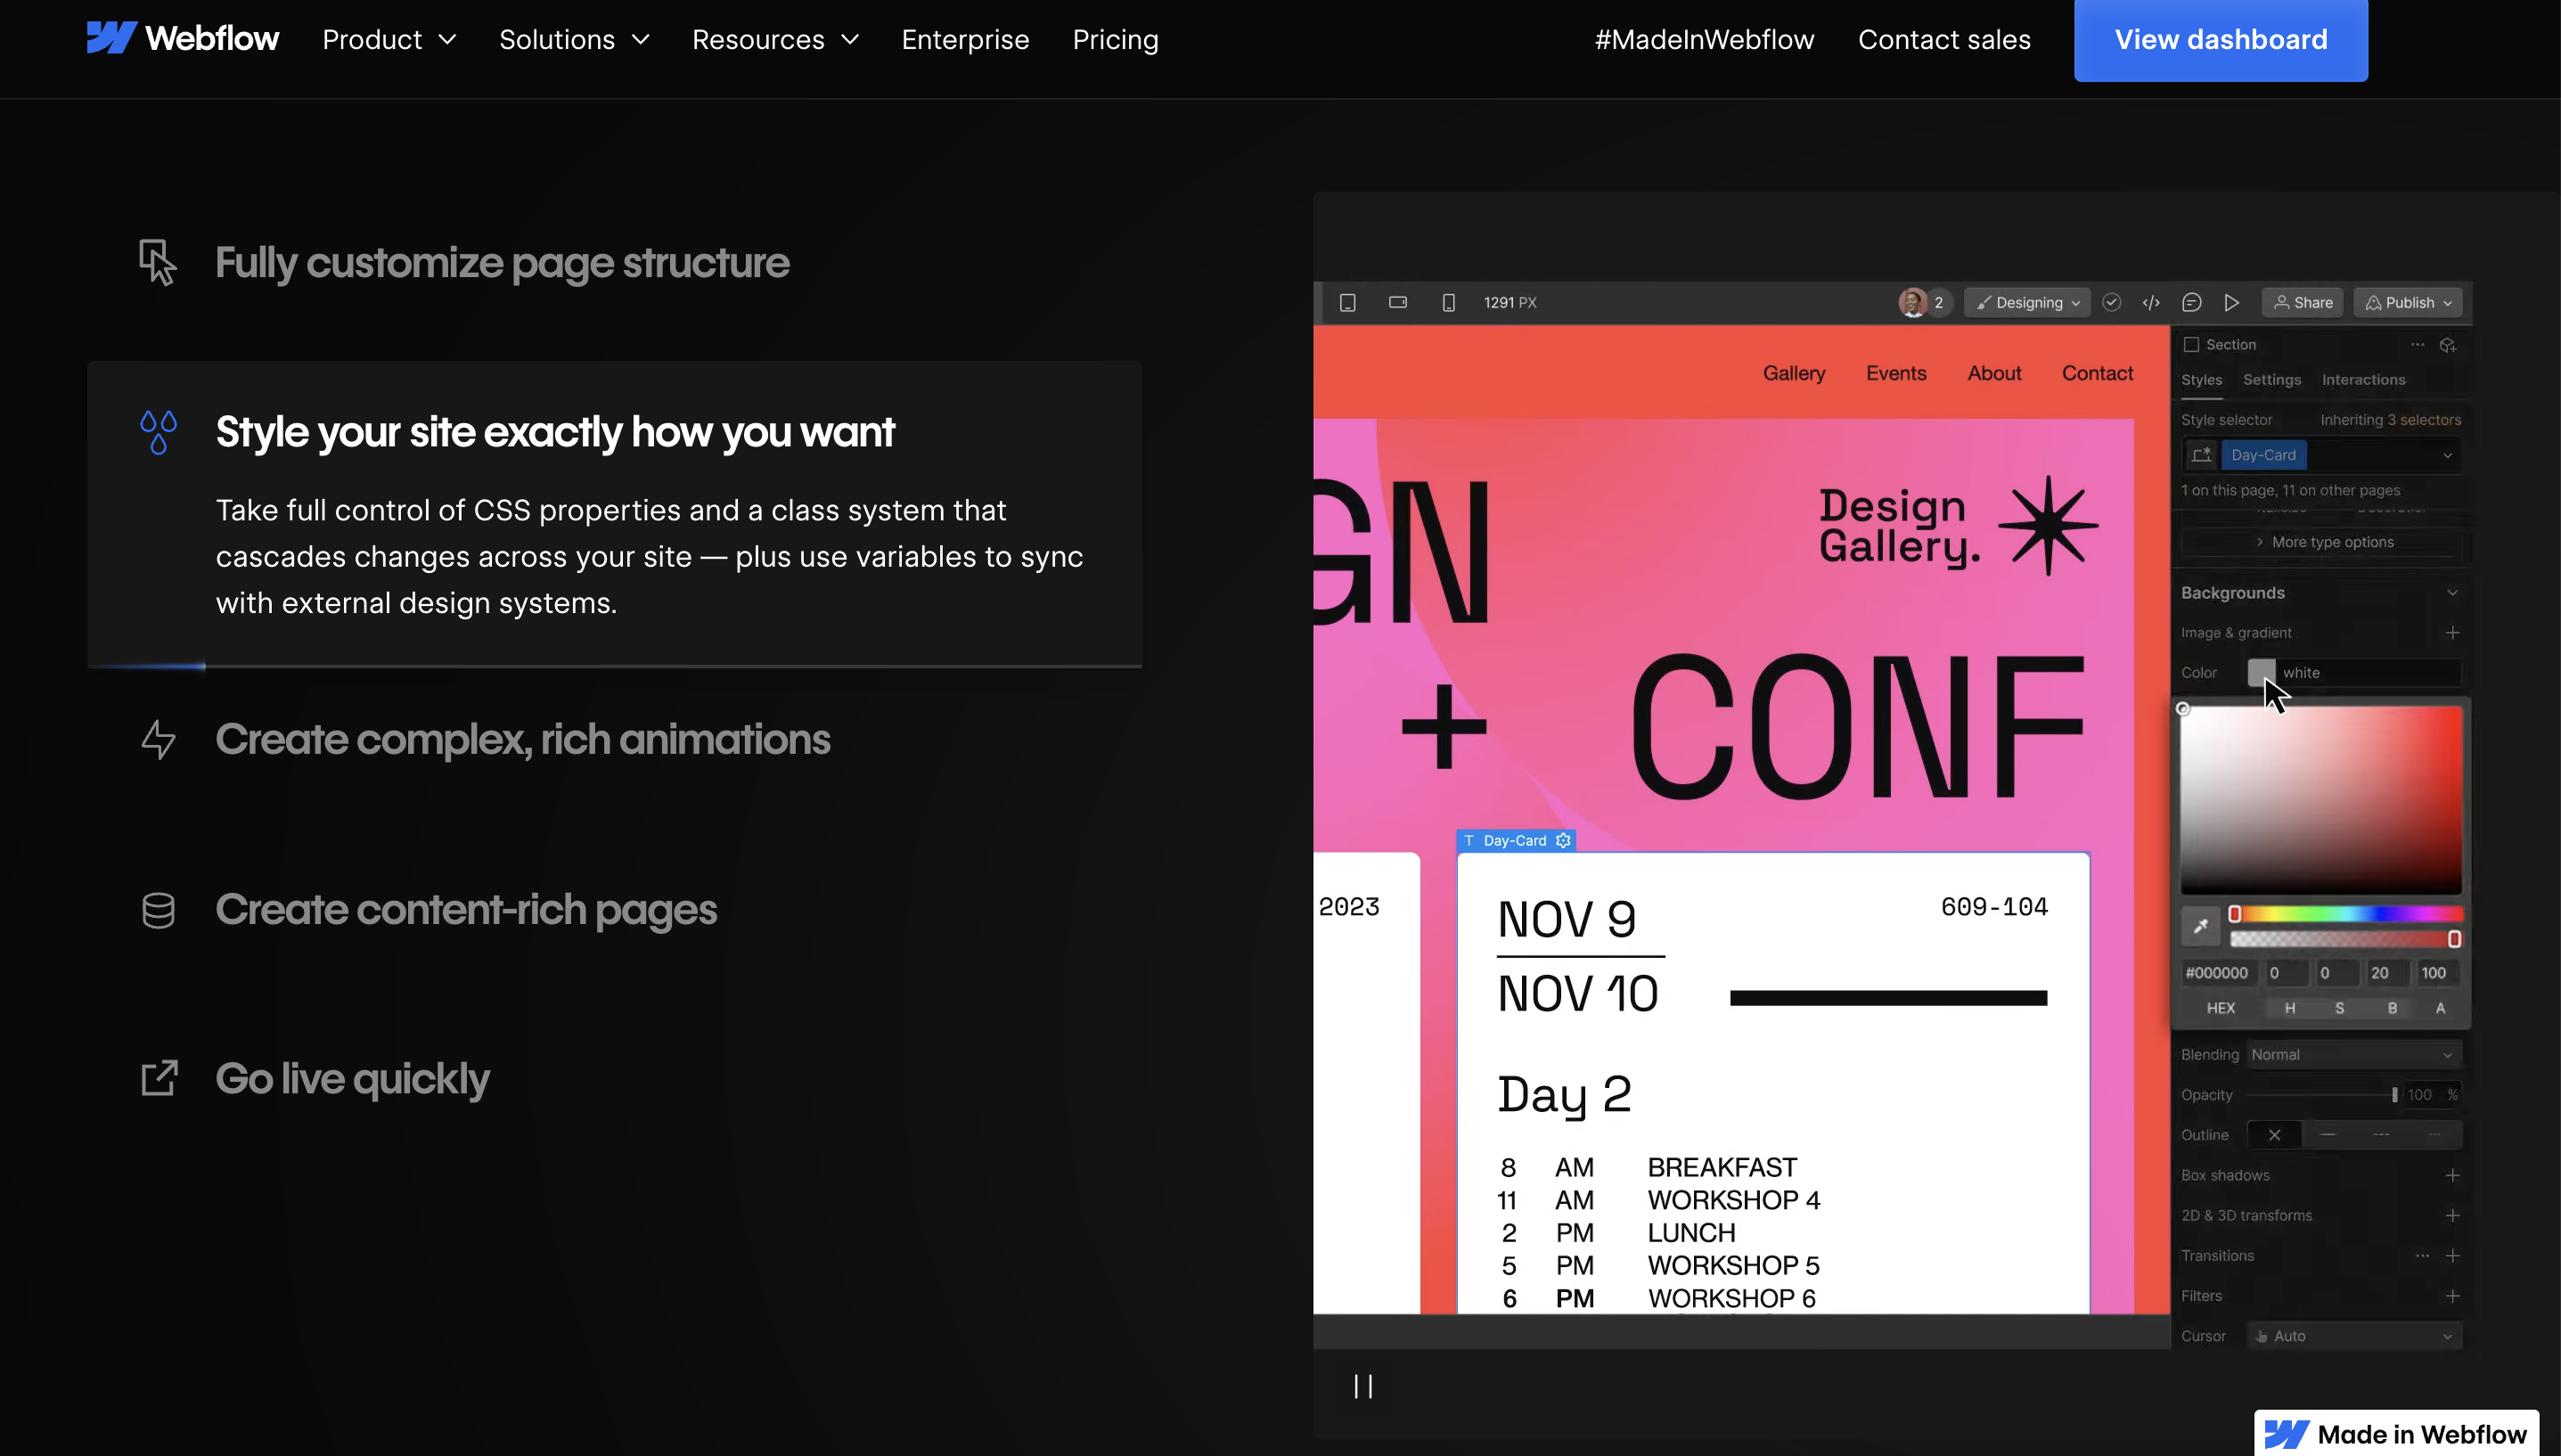Open the comments panel icon in toolbar
Image resolution: width=2561 pixels, height=1456 pixels.
[x=2192, y=302]
